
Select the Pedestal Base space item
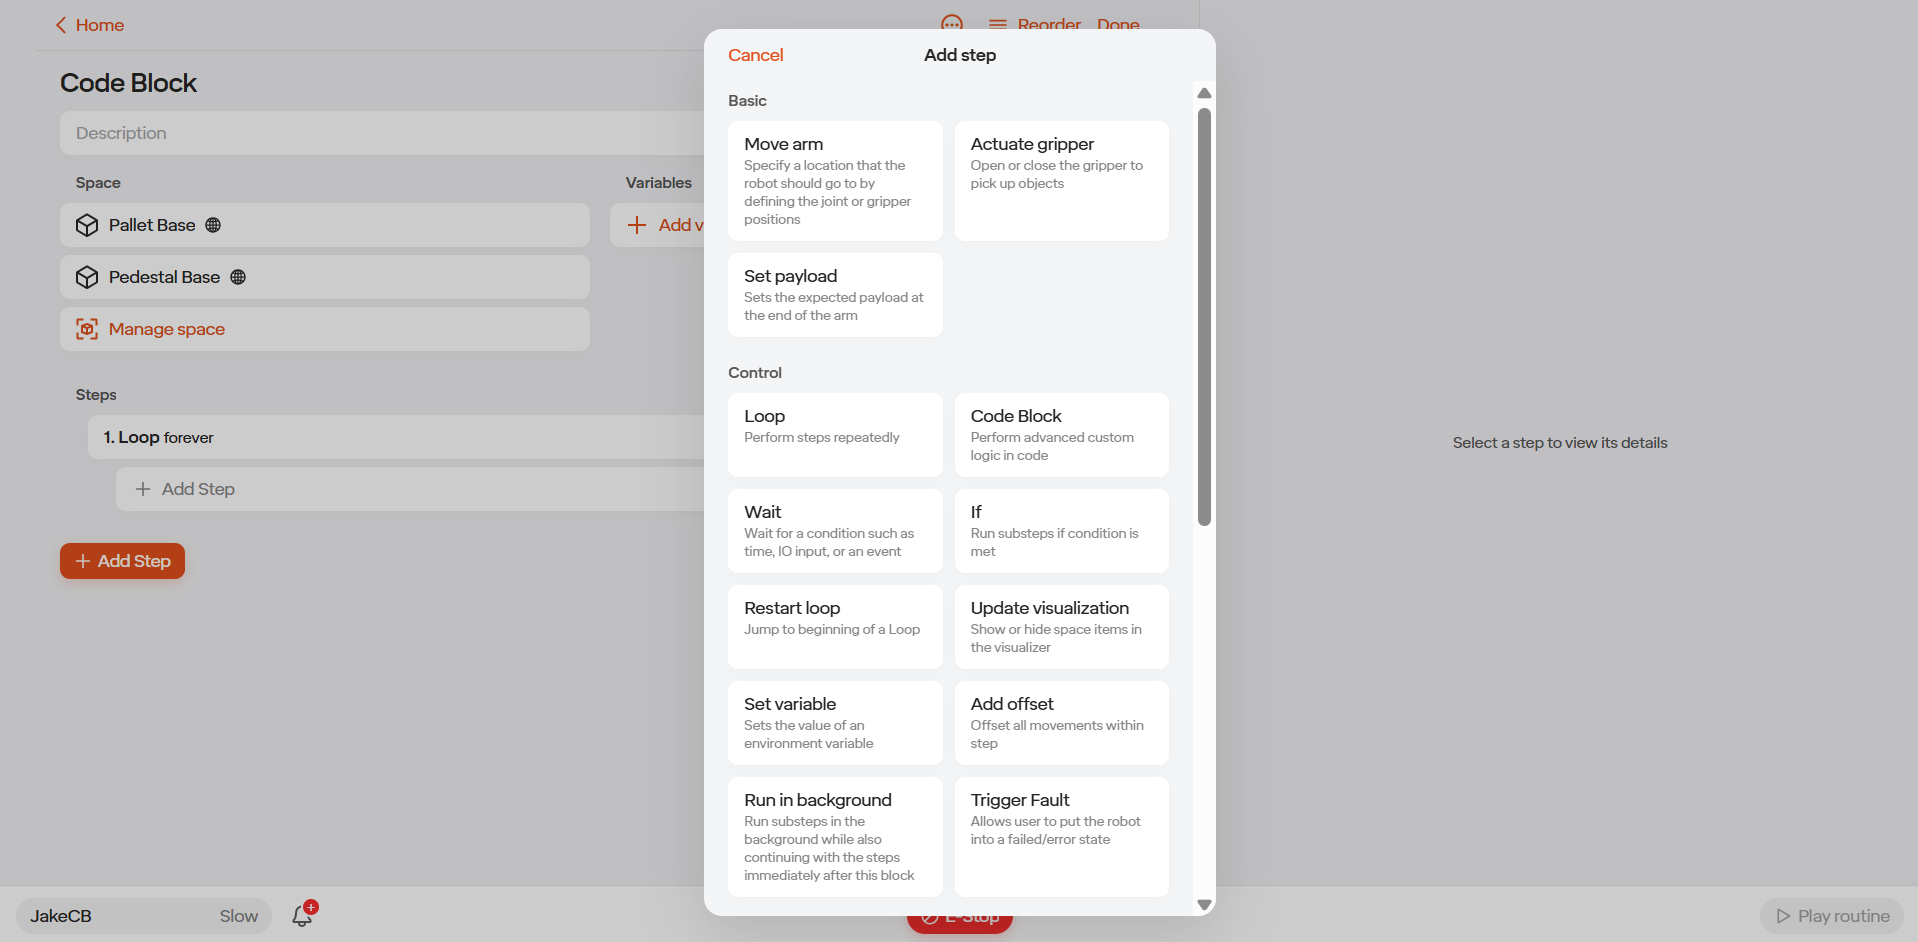pos(325,277)
